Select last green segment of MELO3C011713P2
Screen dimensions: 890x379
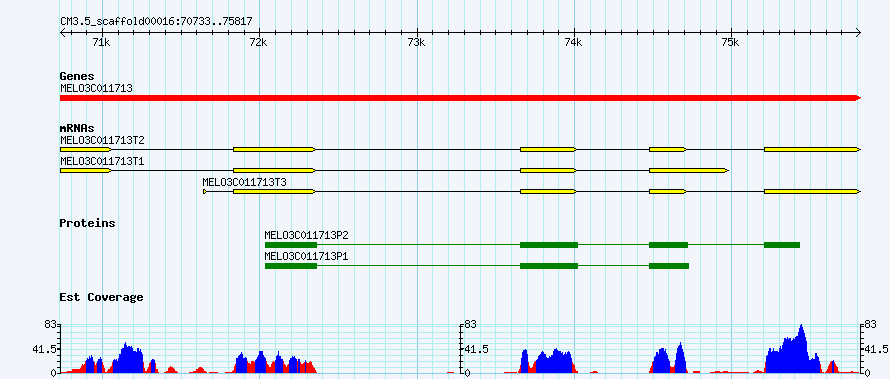click(x=782, y=245)
